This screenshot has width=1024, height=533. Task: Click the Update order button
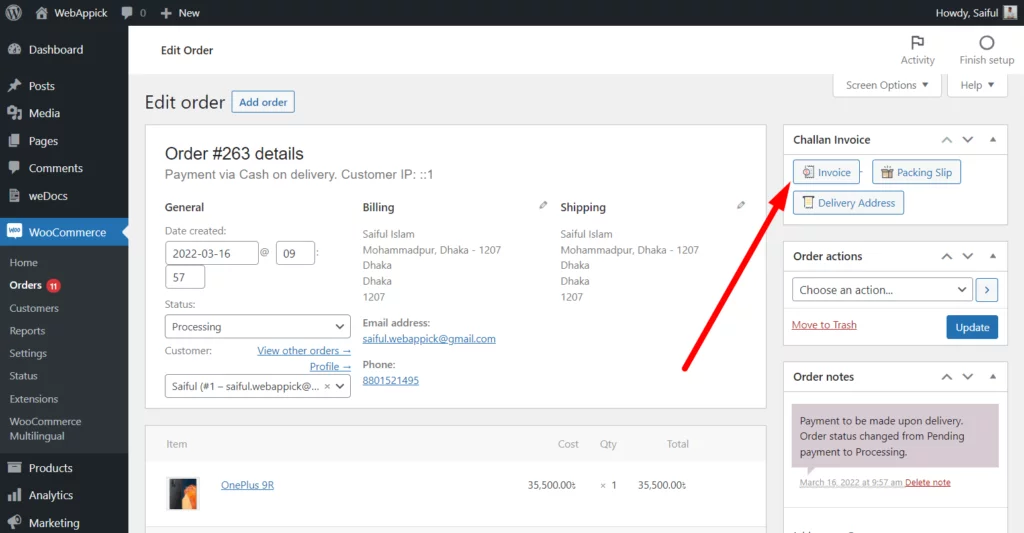coord(972,327)
